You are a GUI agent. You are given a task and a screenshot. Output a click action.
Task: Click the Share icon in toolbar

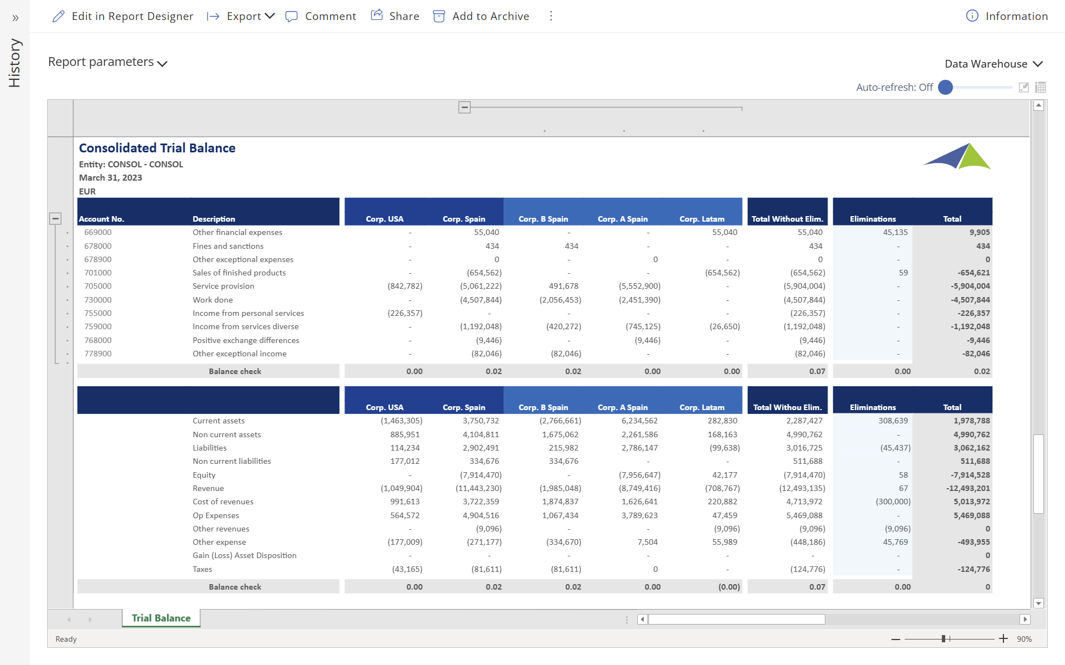[377, 16]
